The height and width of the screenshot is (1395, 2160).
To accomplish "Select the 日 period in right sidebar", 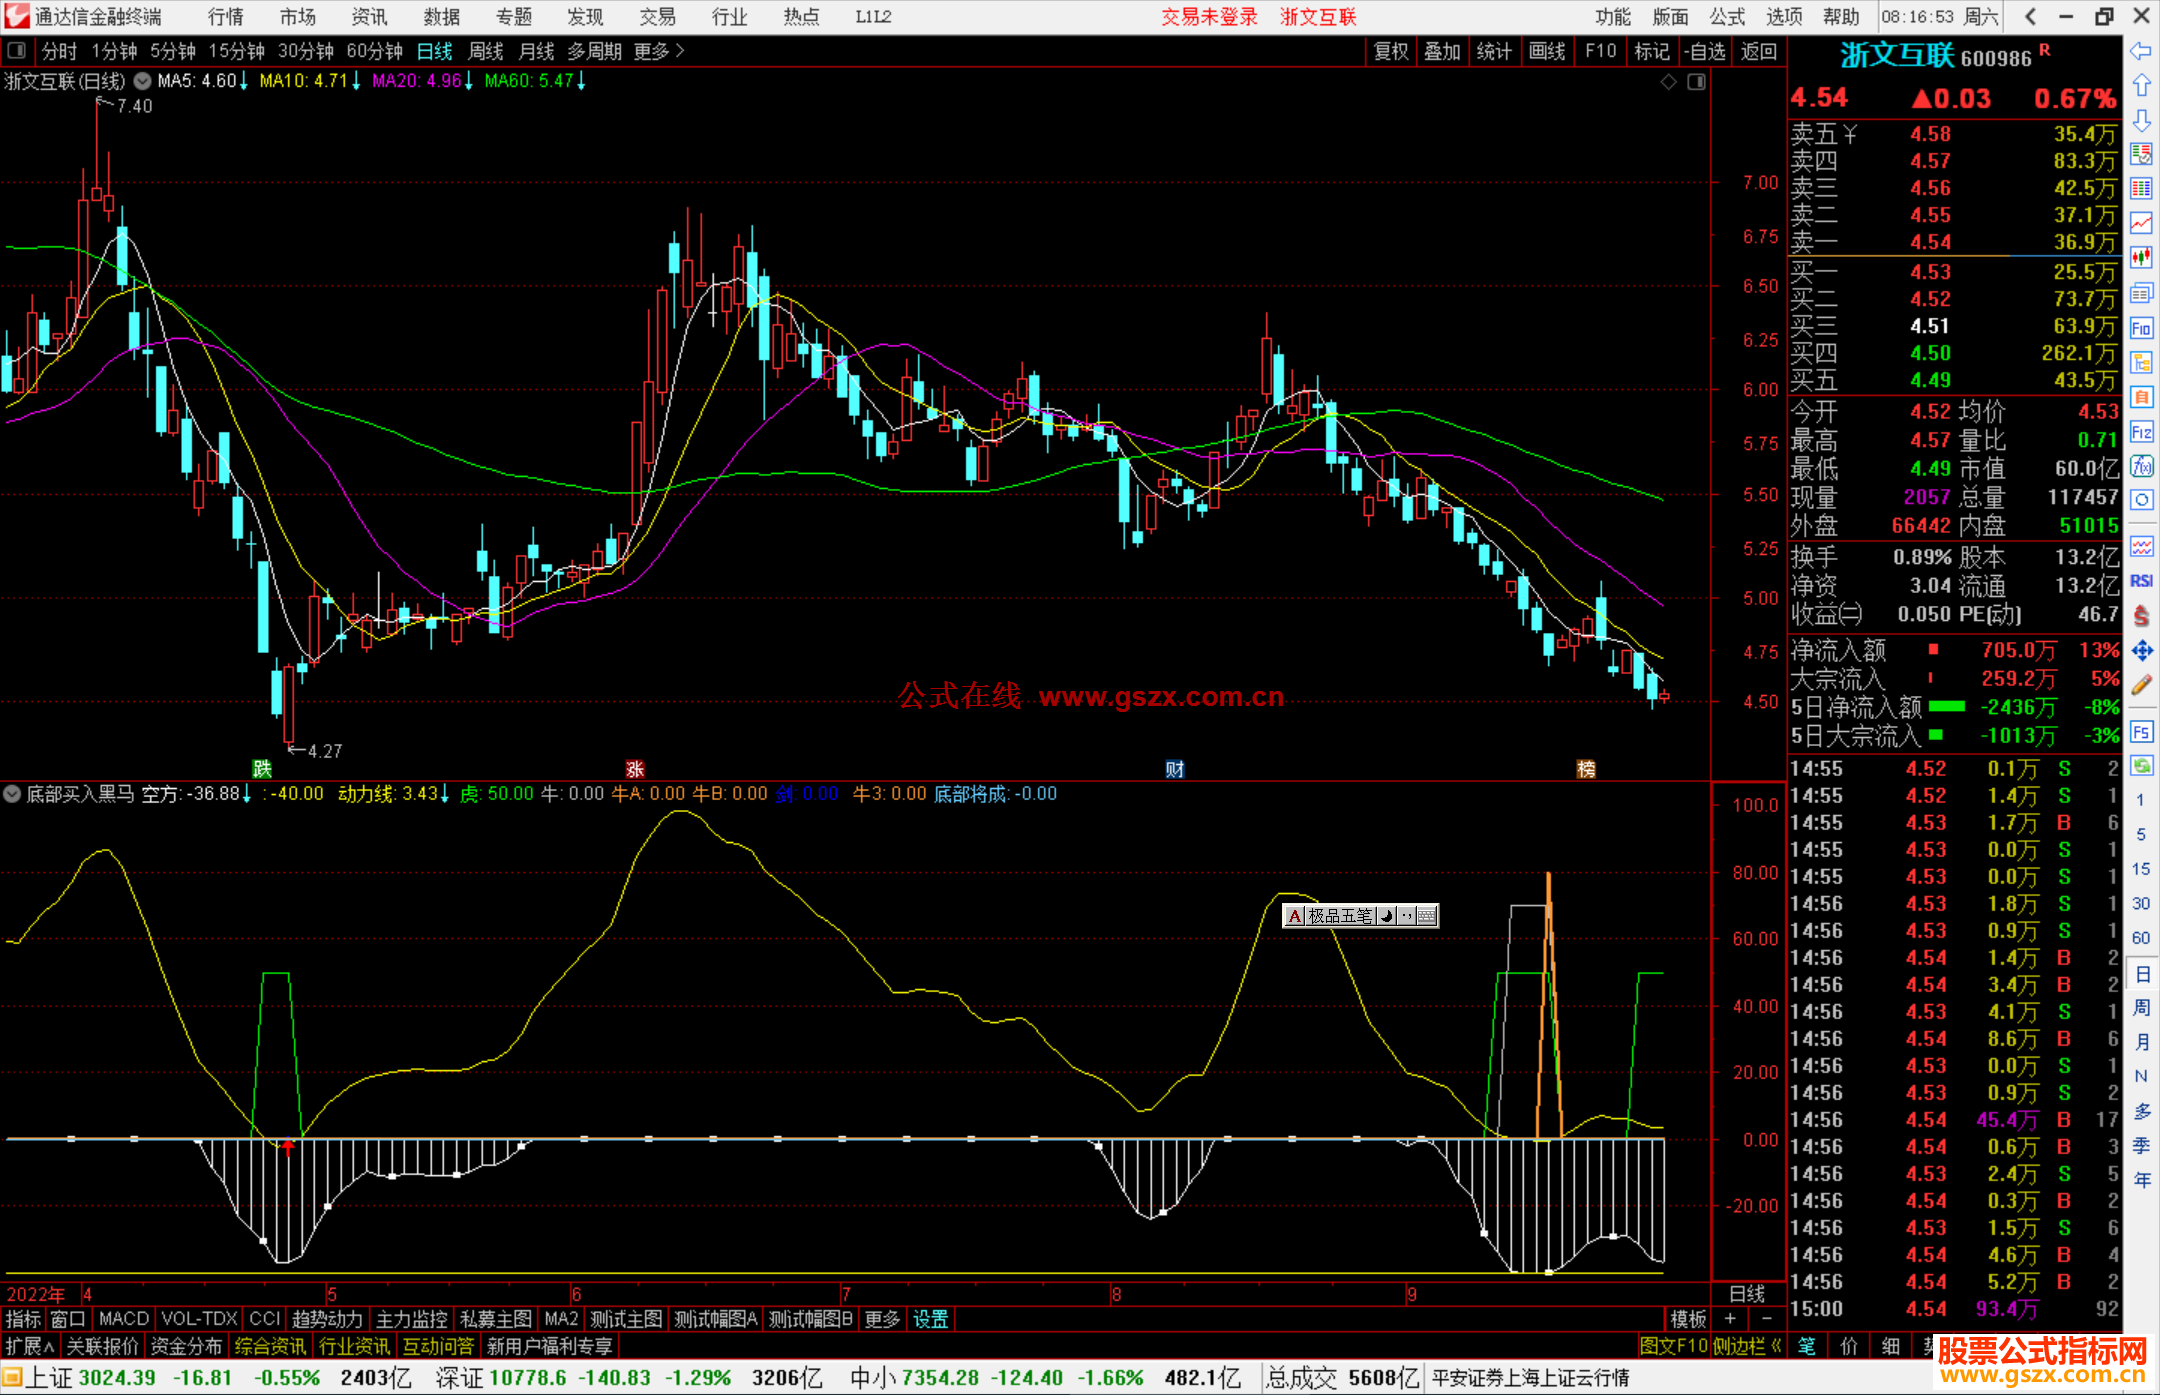I will (x=2141, y=973).
